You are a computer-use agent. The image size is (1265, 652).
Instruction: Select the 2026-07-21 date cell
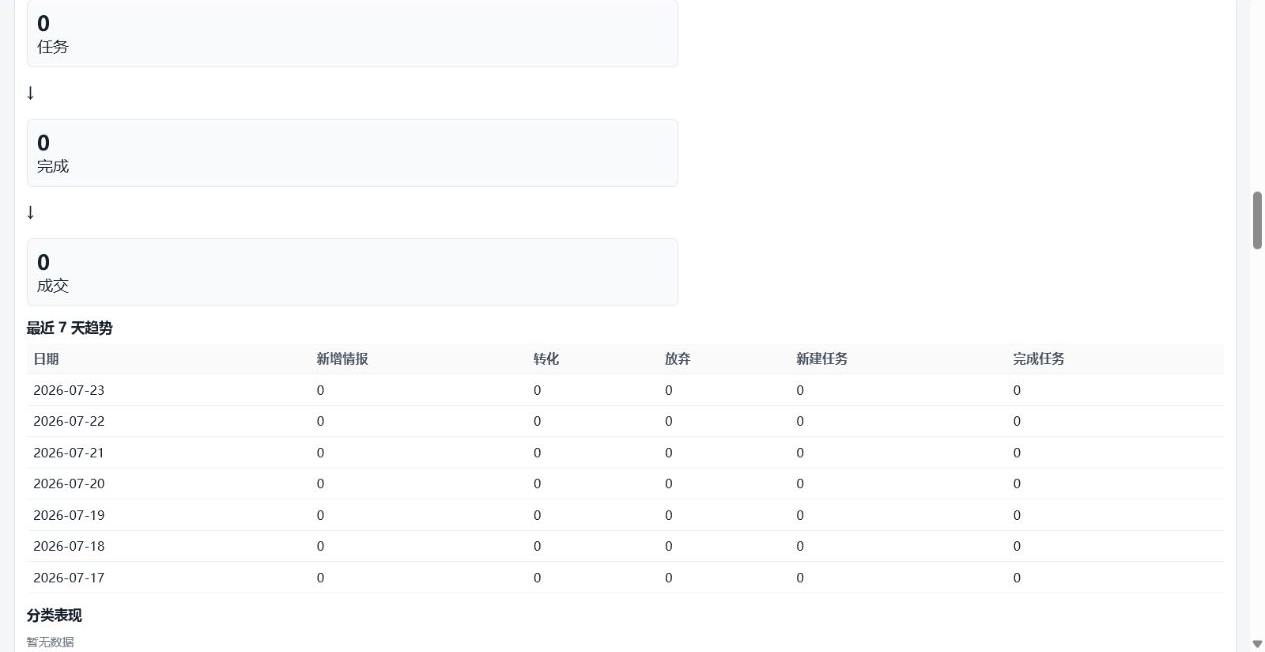pos(69,453)
